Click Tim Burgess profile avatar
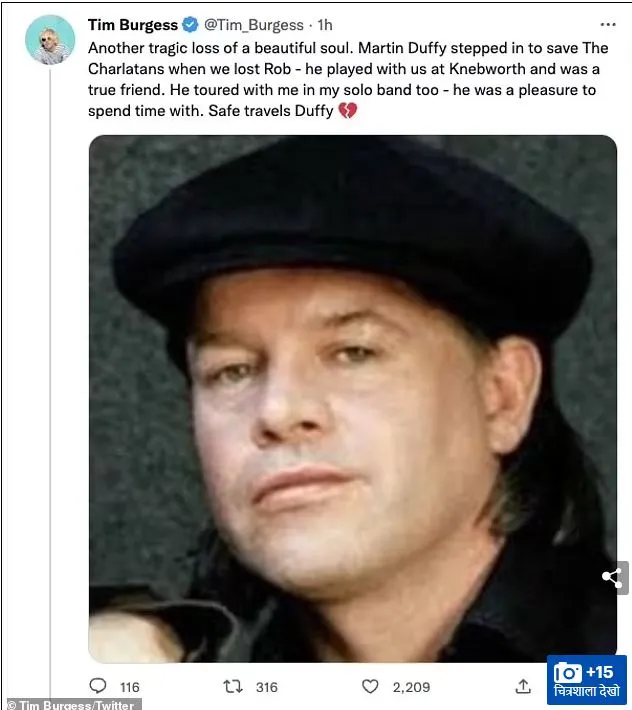The height and width of the screenshot is (710, 632). pos(50,40)
